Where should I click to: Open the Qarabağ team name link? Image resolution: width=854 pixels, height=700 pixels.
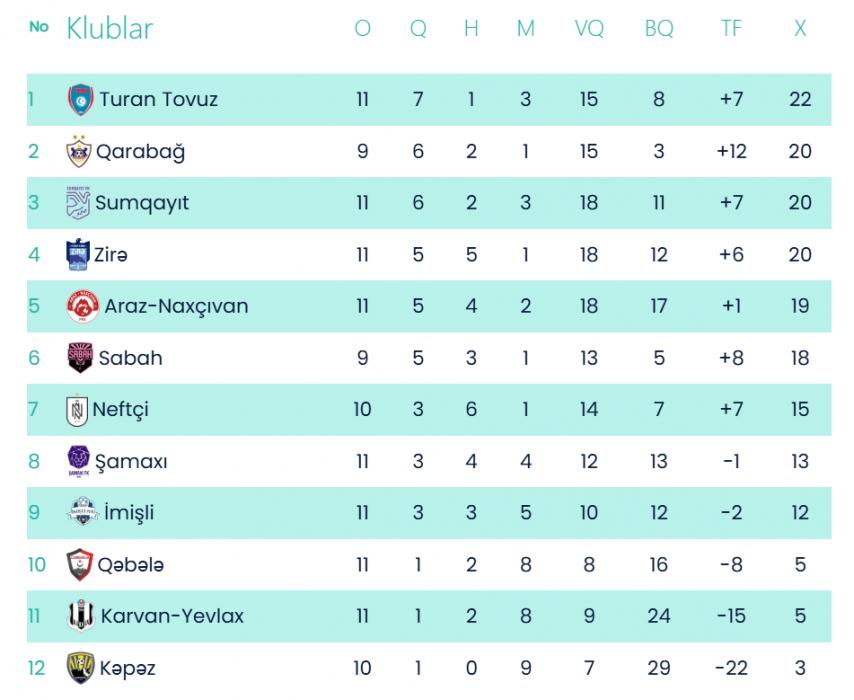pyautogui.click(x=140, y=152)
